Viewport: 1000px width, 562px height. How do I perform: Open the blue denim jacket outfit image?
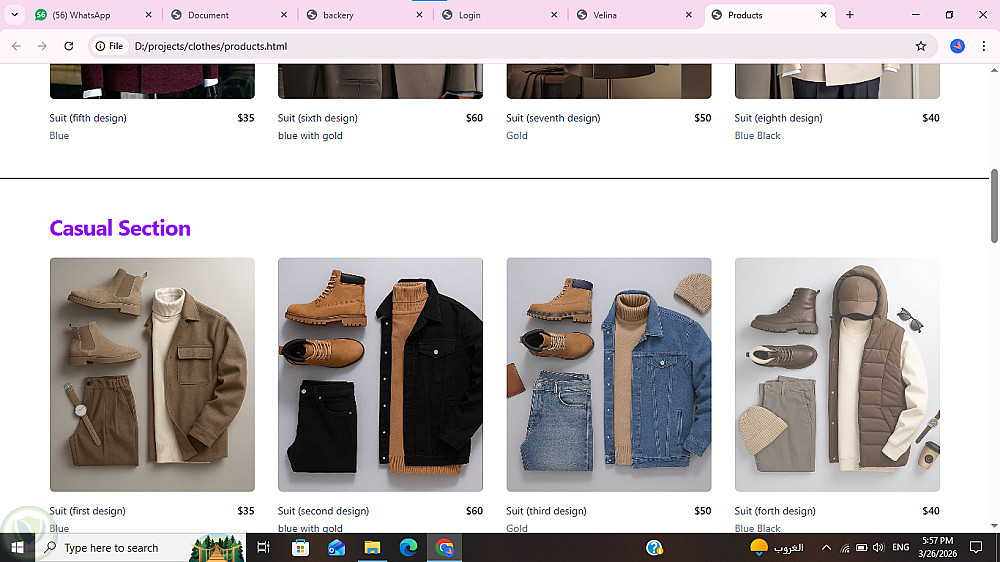click(609, 374)
